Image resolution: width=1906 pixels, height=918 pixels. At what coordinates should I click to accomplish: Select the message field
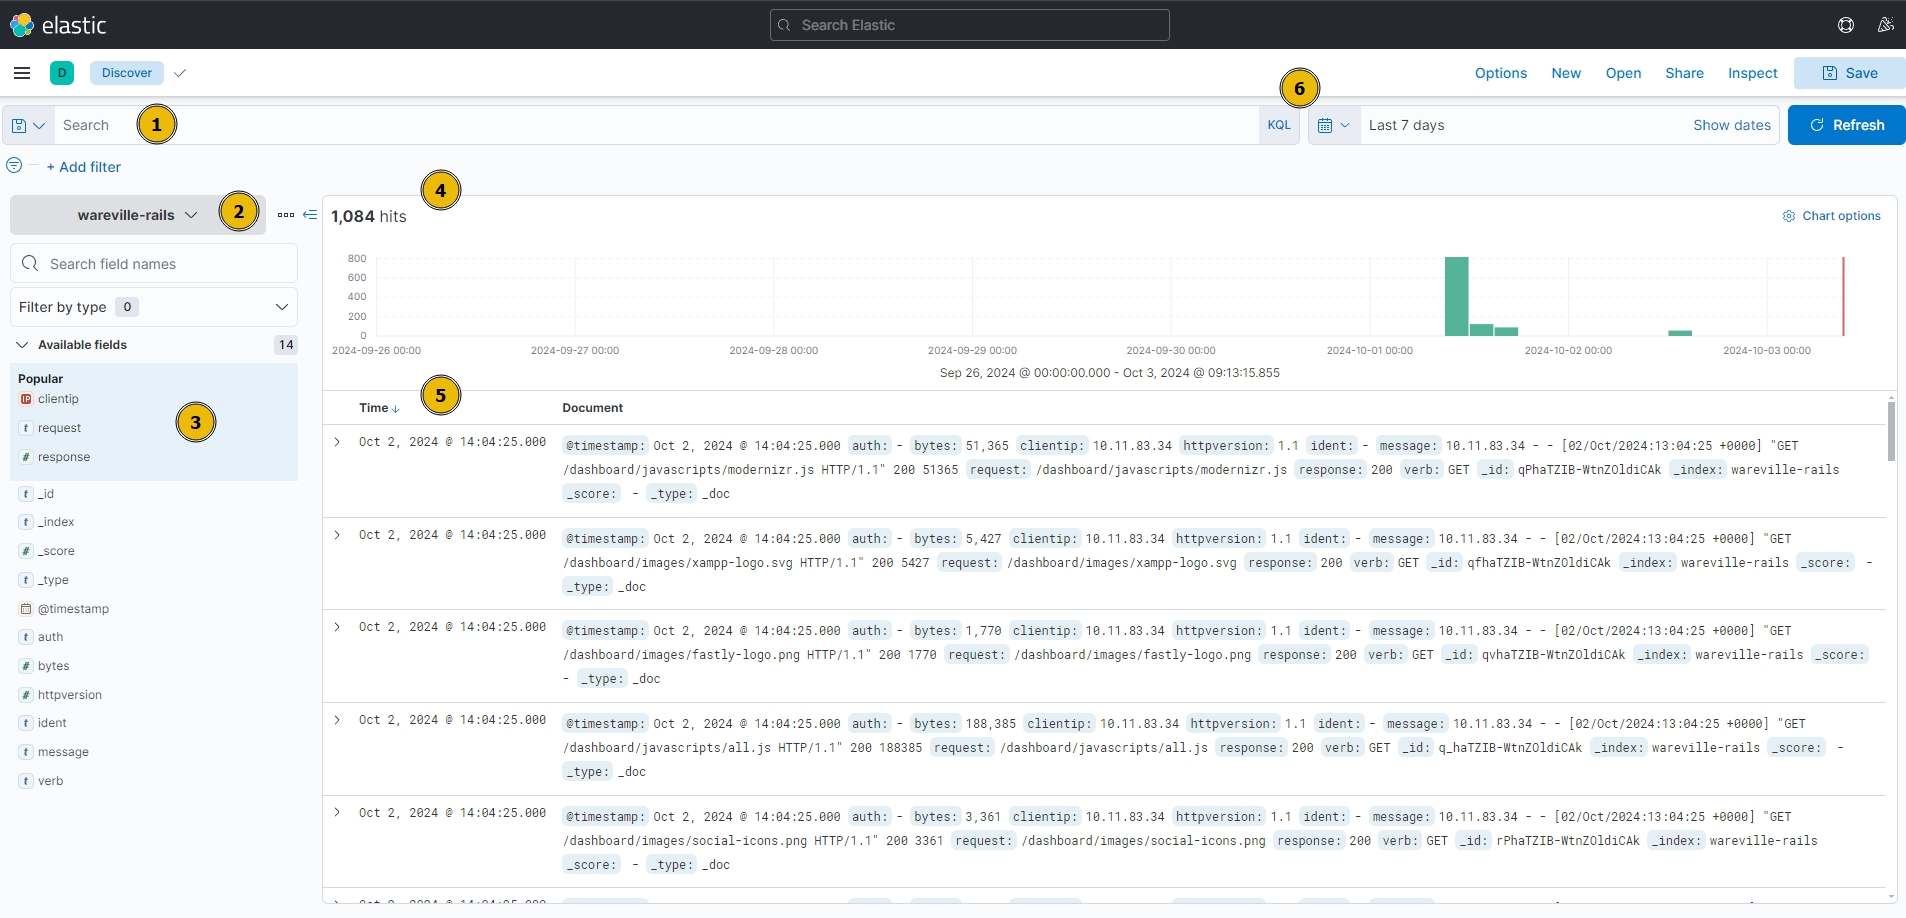click(63, 752)
